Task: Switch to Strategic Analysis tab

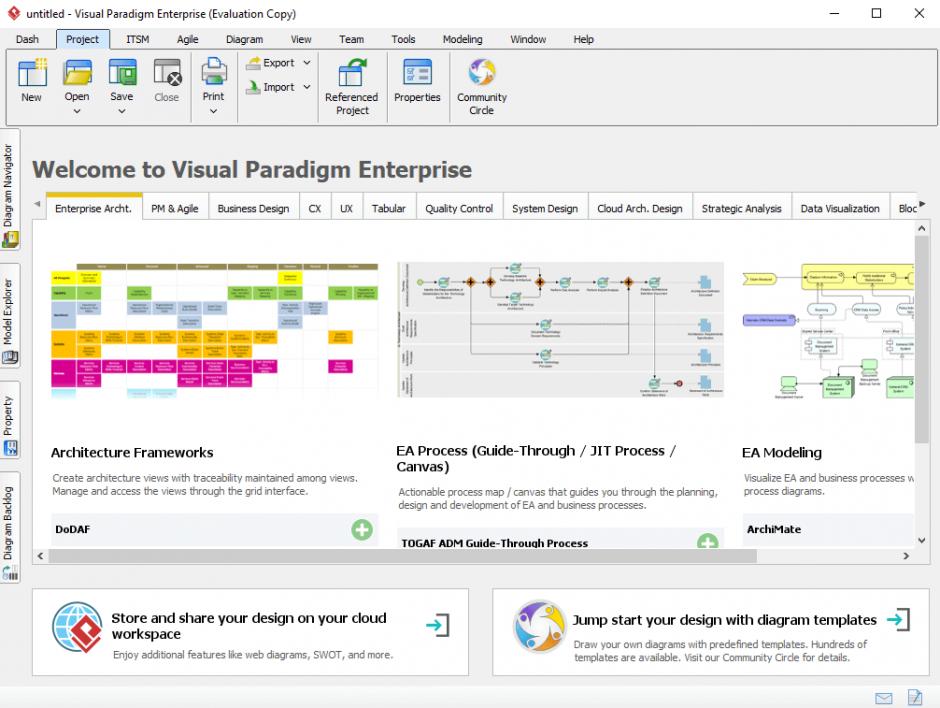Action: click(x=742, y=209)
